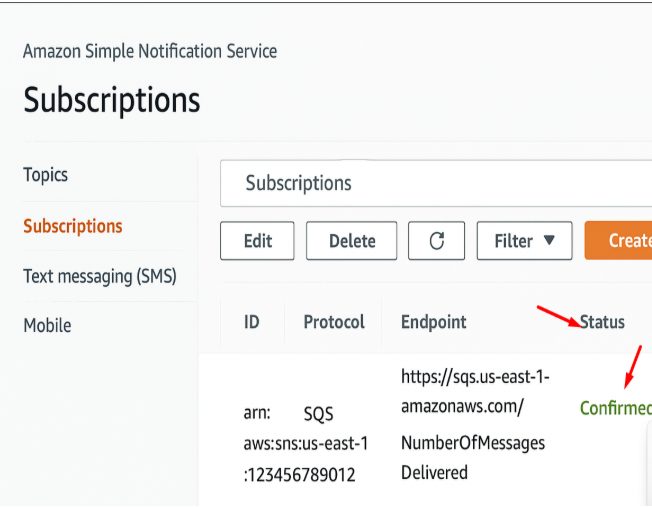
Task: Select the NumberOfMessages Delivered text
Action: pyautogui.click(x=473, y=457)
